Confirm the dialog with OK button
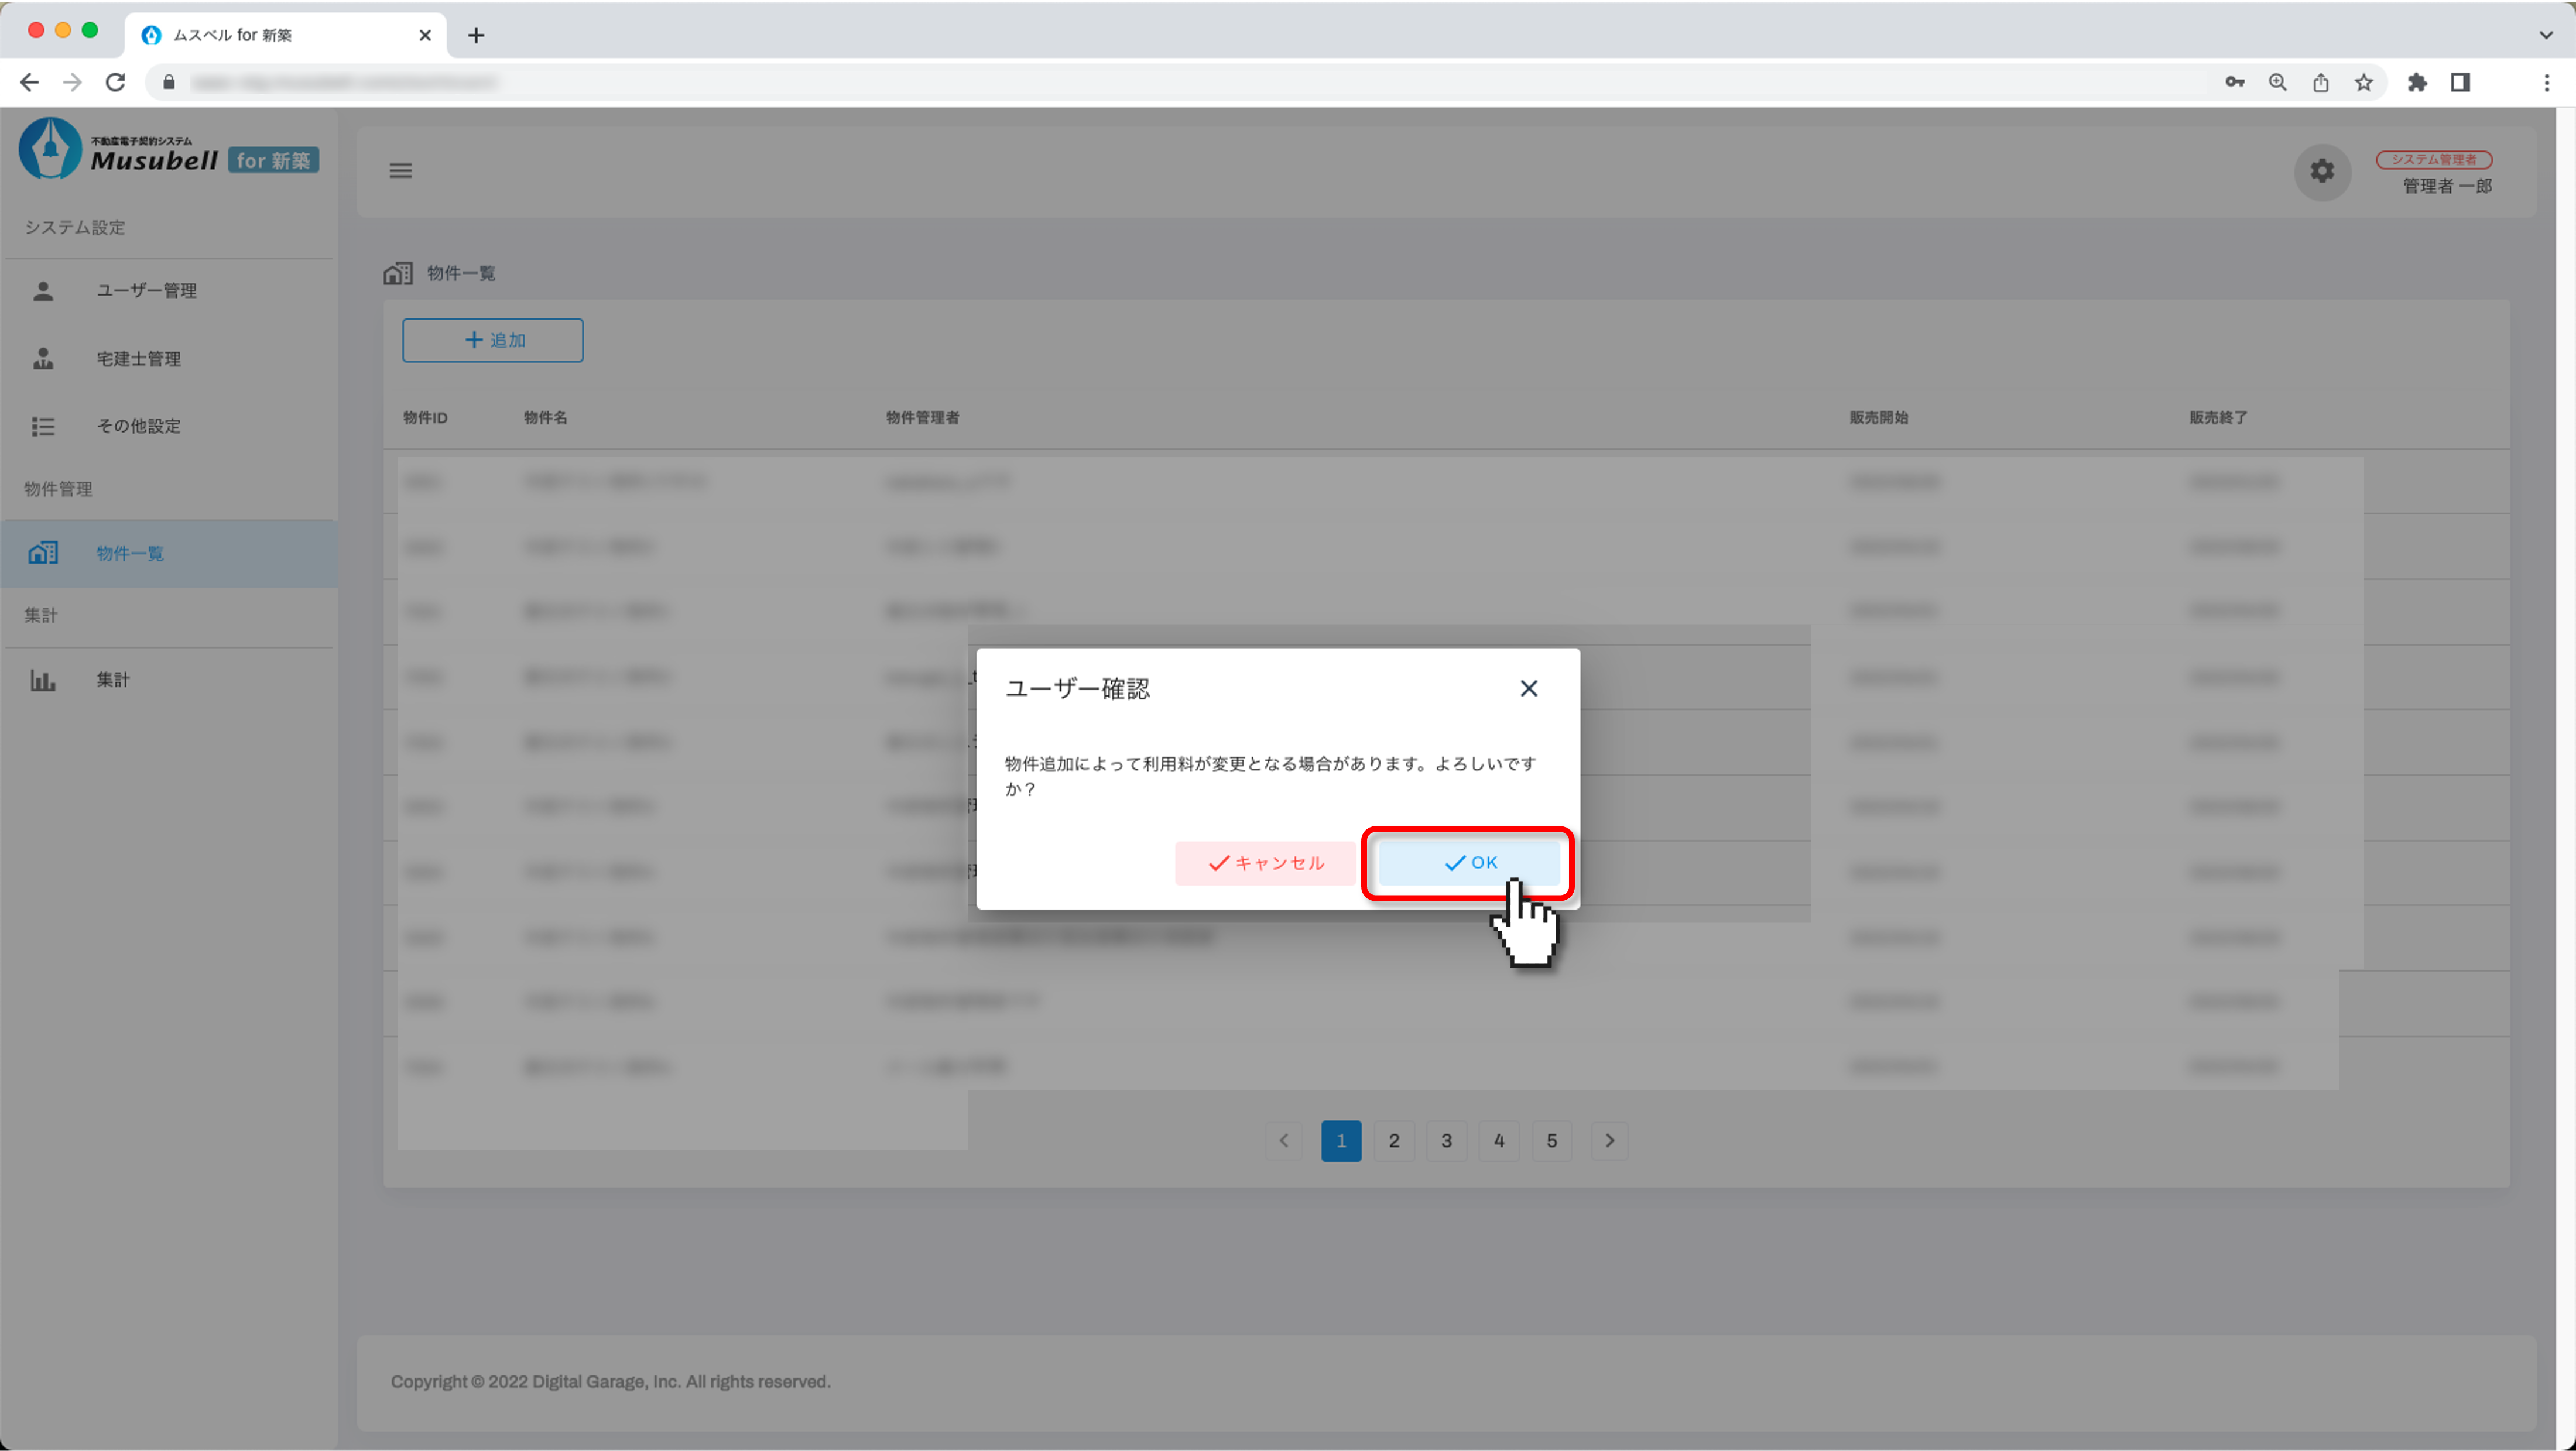 pyautogui.click(x=1469, y=863)
